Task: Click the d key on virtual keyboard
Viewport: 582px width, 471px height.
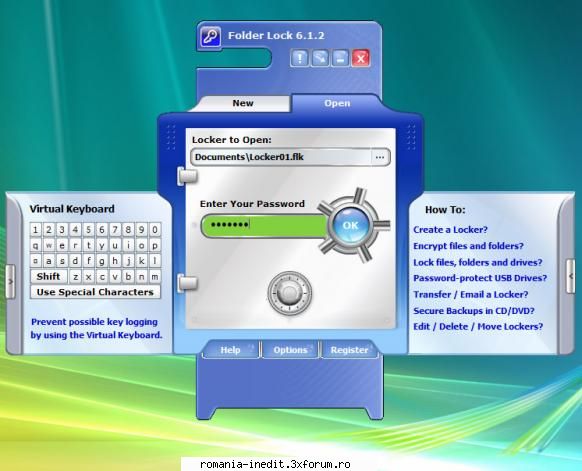Action: (x=75, y=261)
